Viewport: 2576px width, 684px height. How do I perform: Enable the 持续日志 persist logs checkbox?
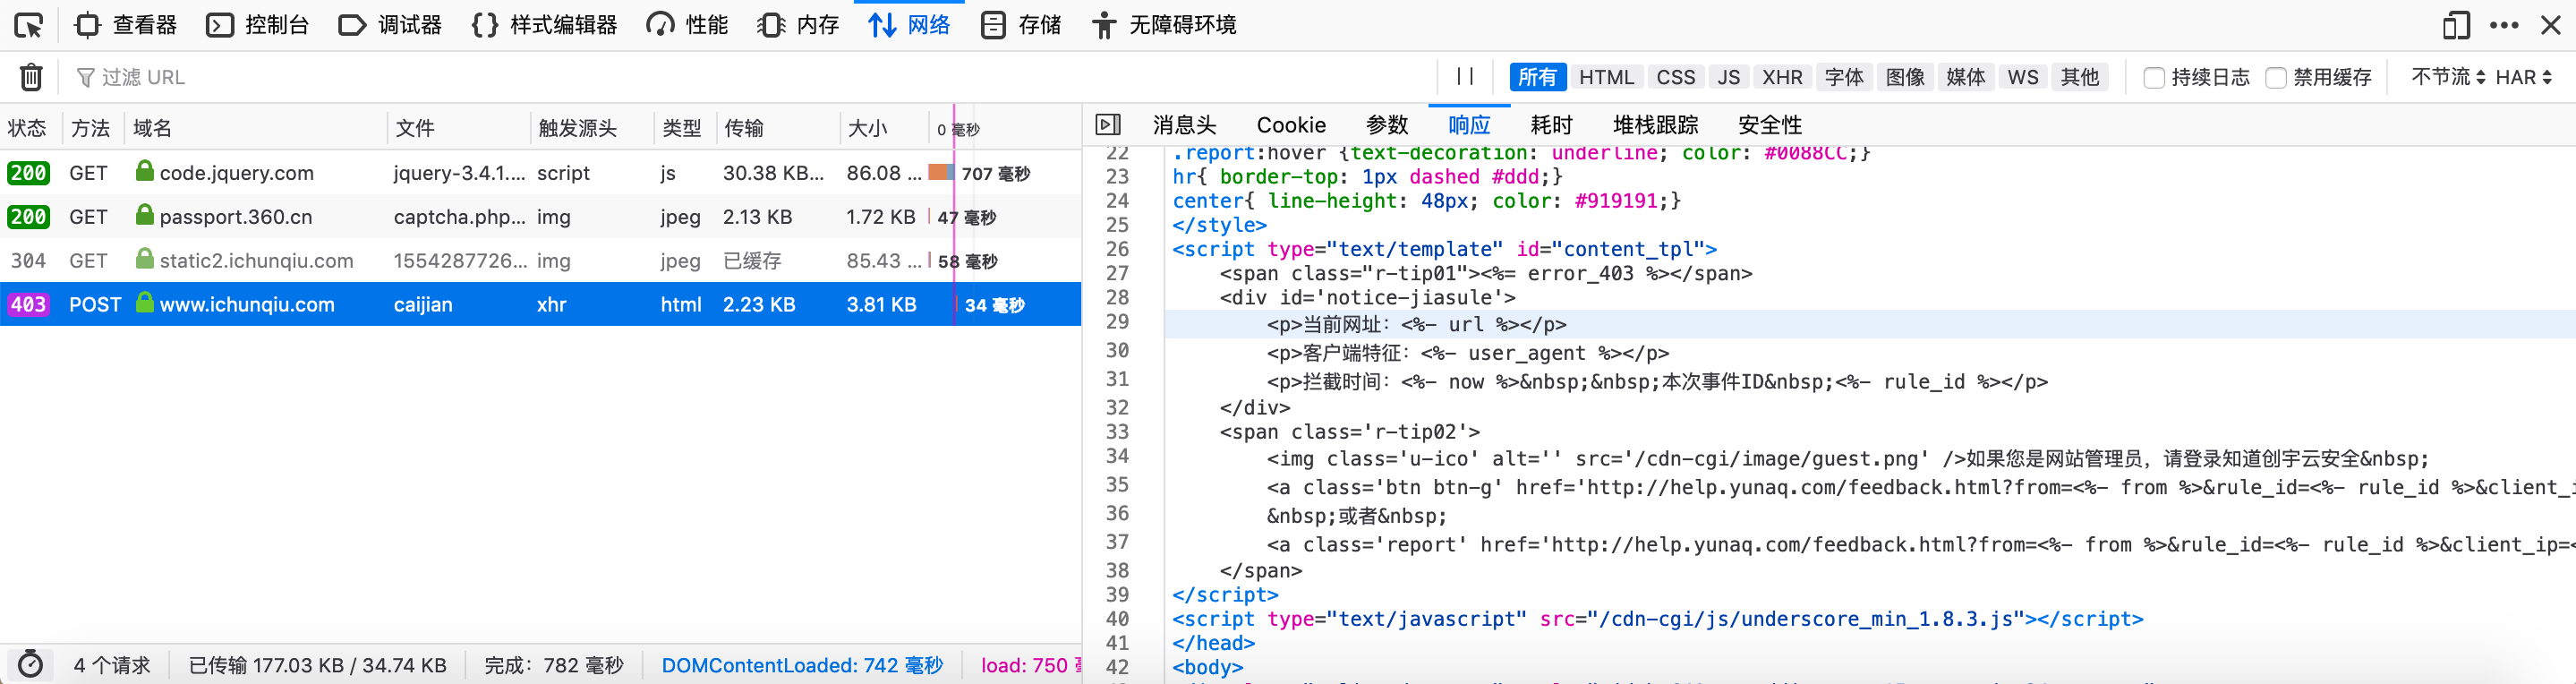(2155, 78)
